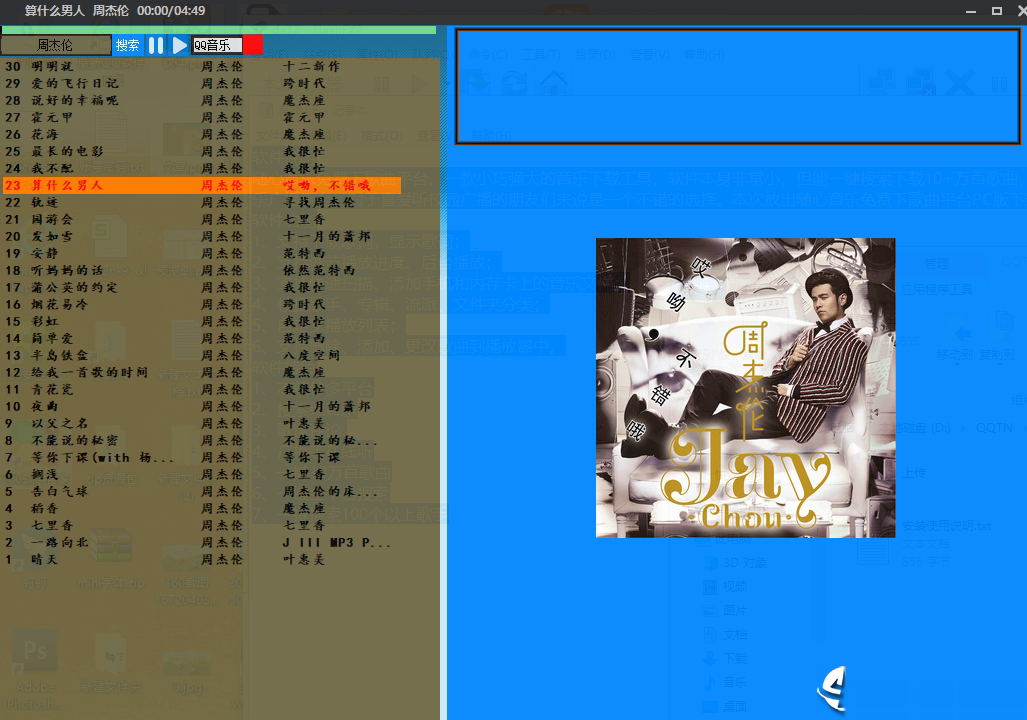This screenshot has width=1027, height=720.
Task: Click the Jay Chou album cover image
Action: (745, 388)
